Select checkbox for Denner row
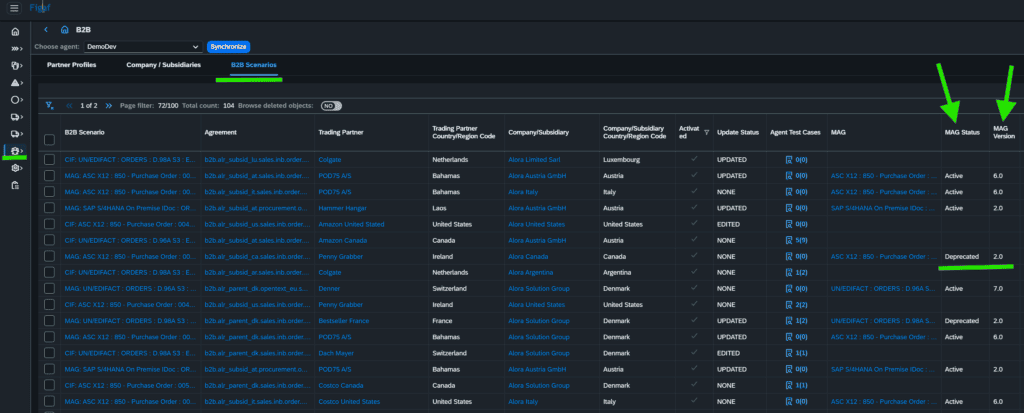The height and width of the screenshot is (413, 1024). point(49,288)
